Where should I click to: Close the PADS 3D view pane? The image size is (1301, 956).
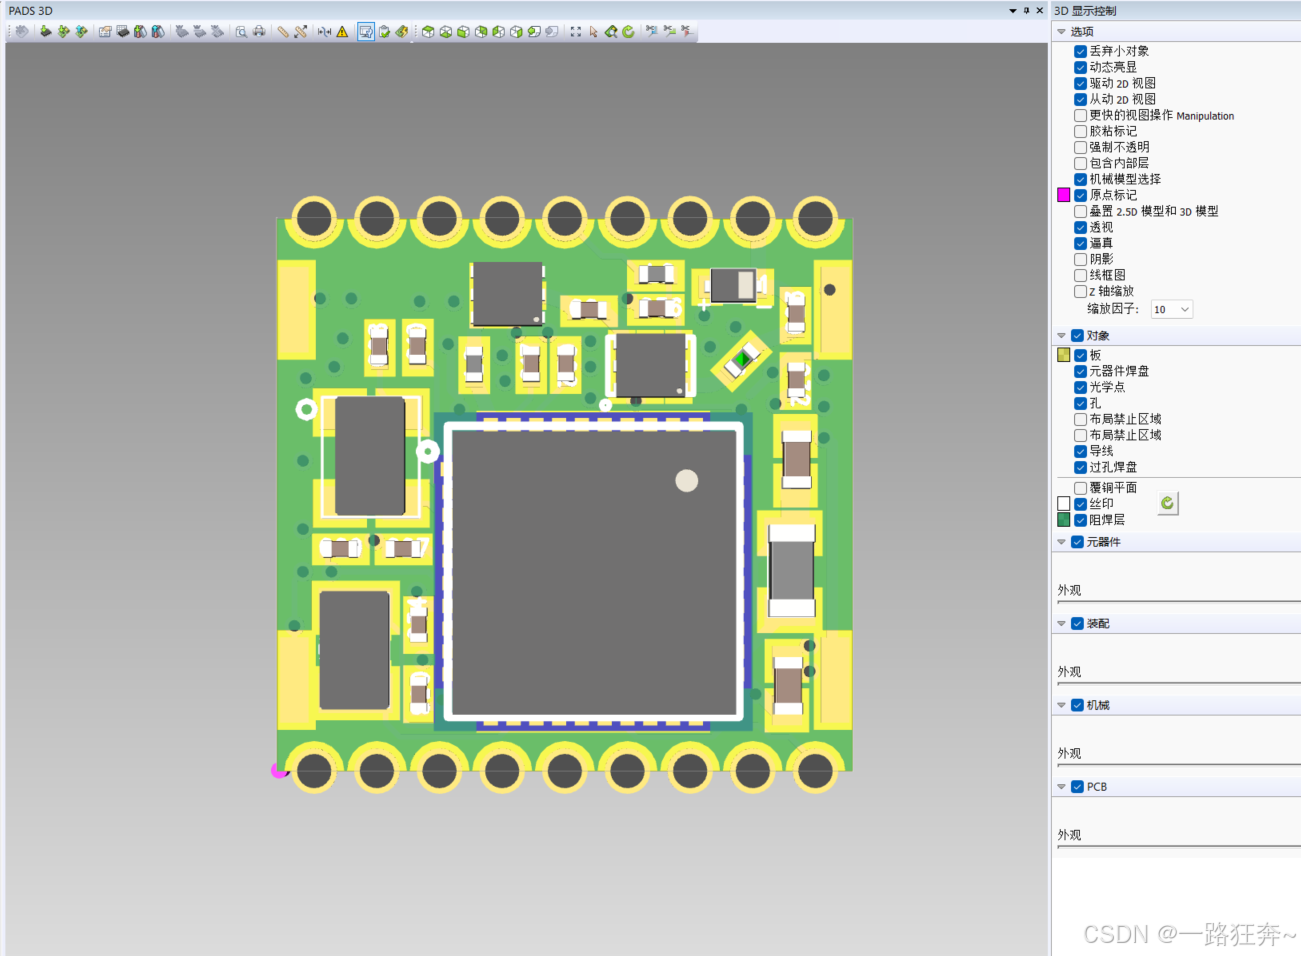tap(1040, 10)
